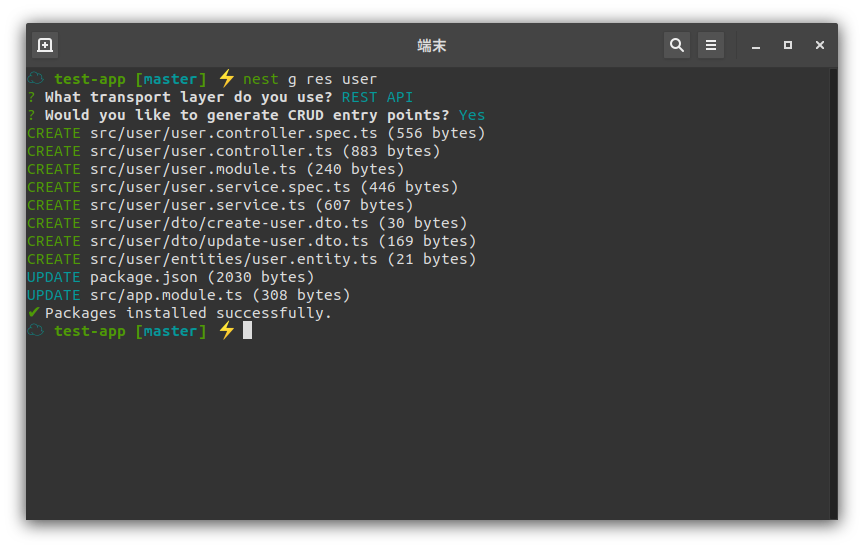Click the src/user/user.controller.ts file path
Image resolution: width=864 pixels, height=549 pixels.
click(x=211, y=151)
